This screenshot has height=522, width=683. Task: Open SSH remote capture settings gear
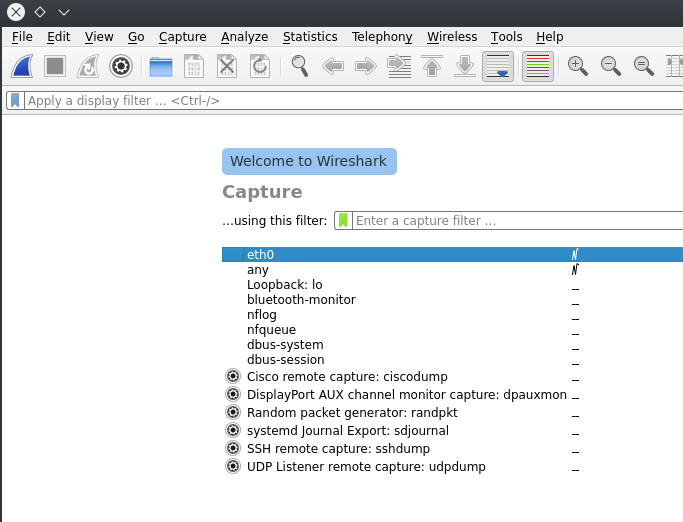(x=233, y=448)
